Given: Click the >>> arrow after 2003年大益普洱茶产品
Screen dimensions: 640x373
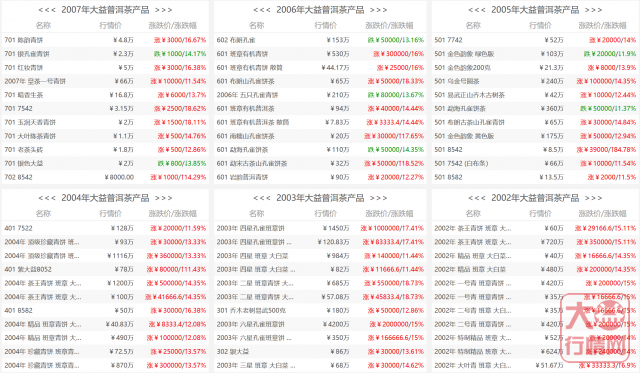Looking at the screenshot, I should pyautogui.click(x=379, y=198).
